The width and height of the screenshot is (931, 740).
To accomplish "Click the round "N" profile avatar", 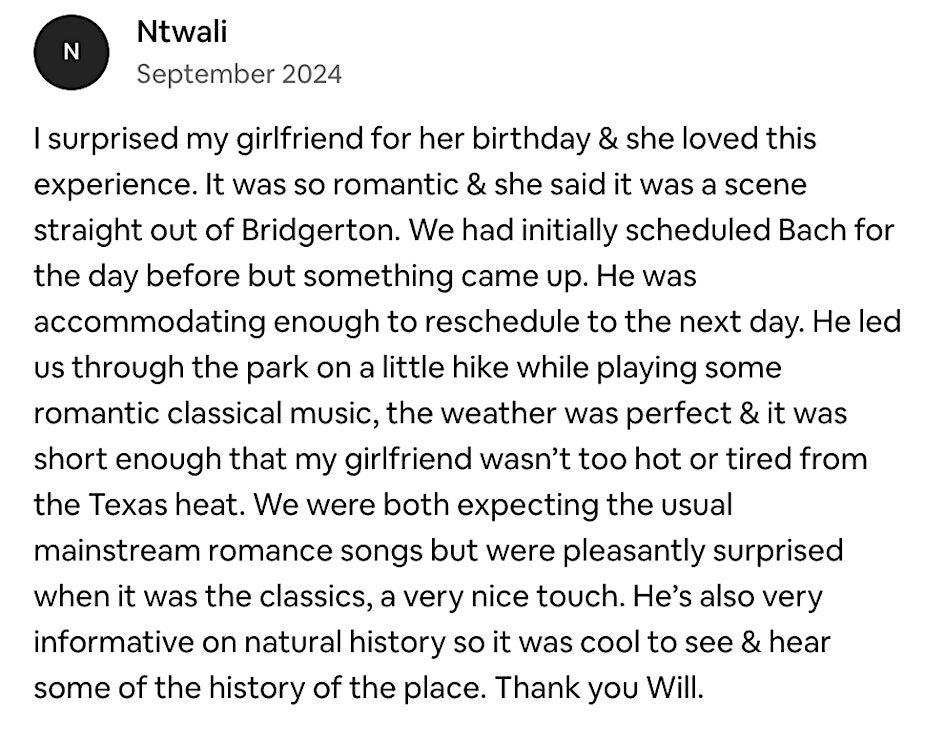I will click(x=71, y=53).
